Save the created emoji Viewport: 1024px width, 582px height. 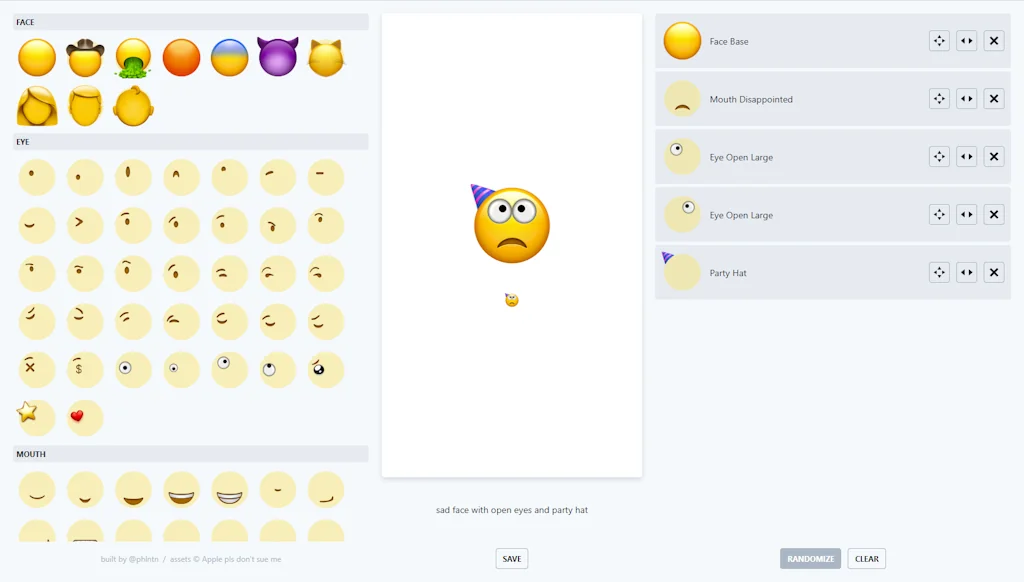[x=511, y=558]
